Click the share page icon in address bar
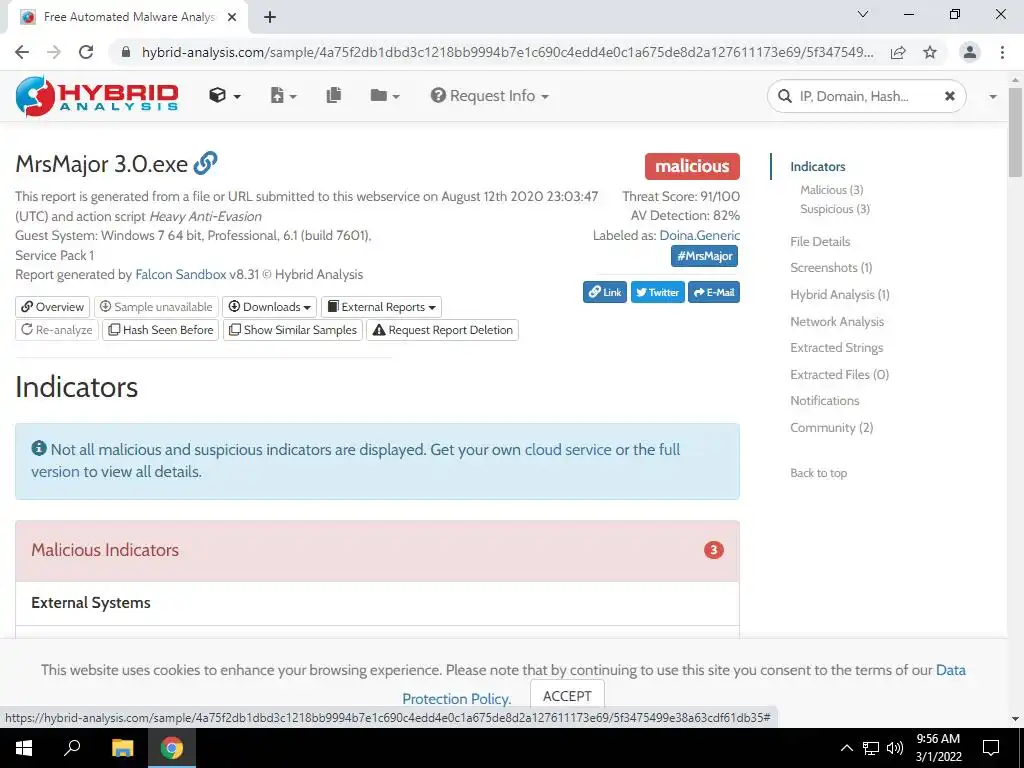The width and height of the screenshot is (1024, 768). coord(898,52)
